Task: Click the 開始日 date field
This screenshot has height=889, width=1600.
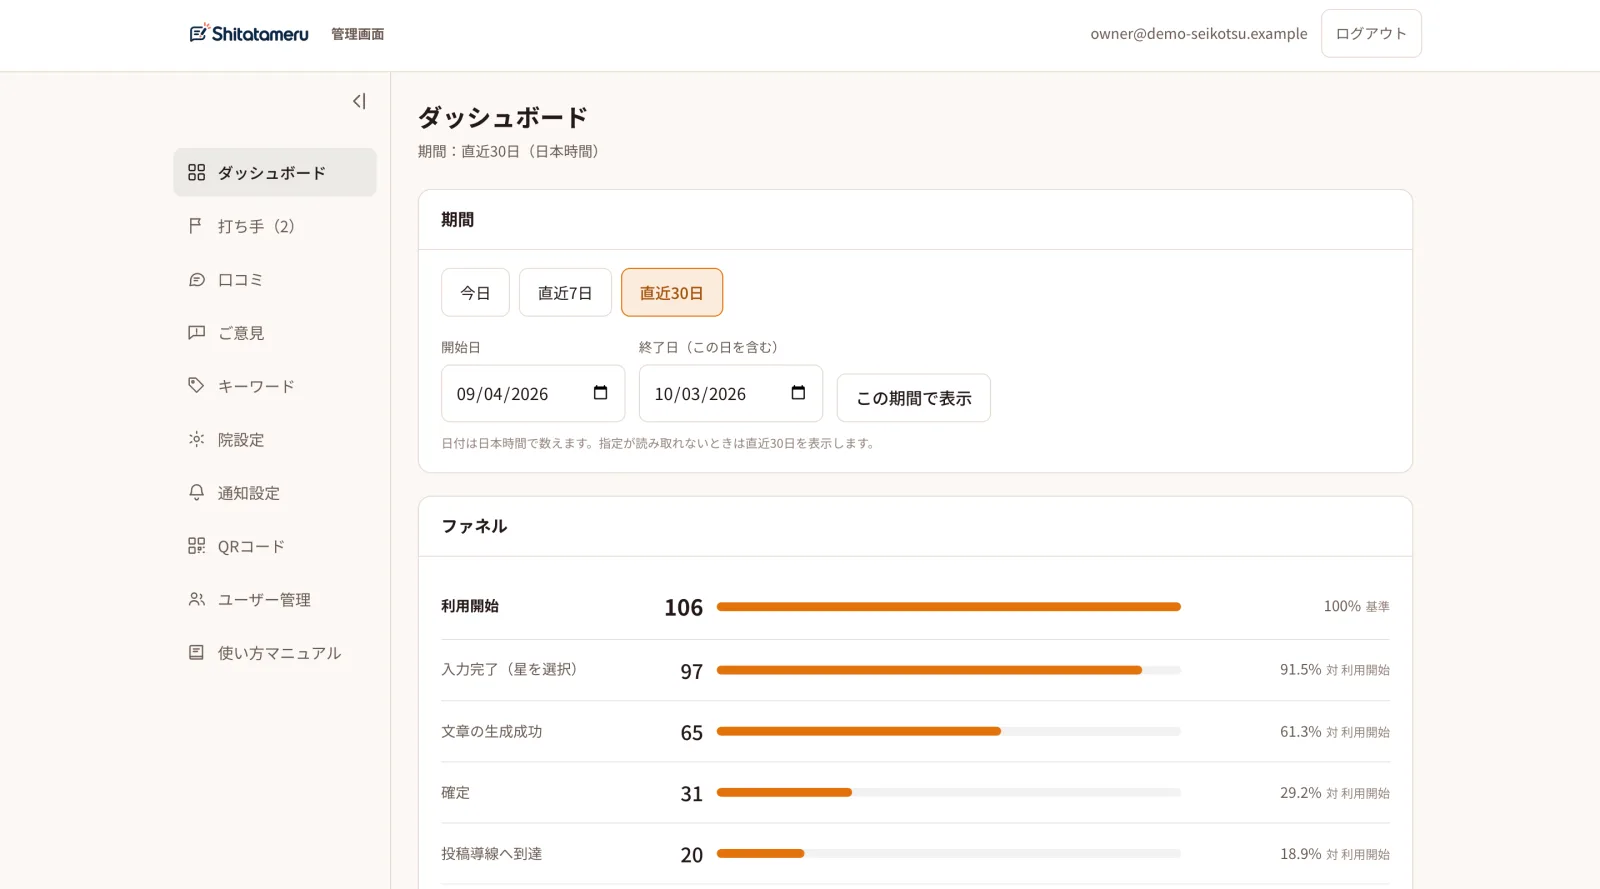Action: (533, 394)
